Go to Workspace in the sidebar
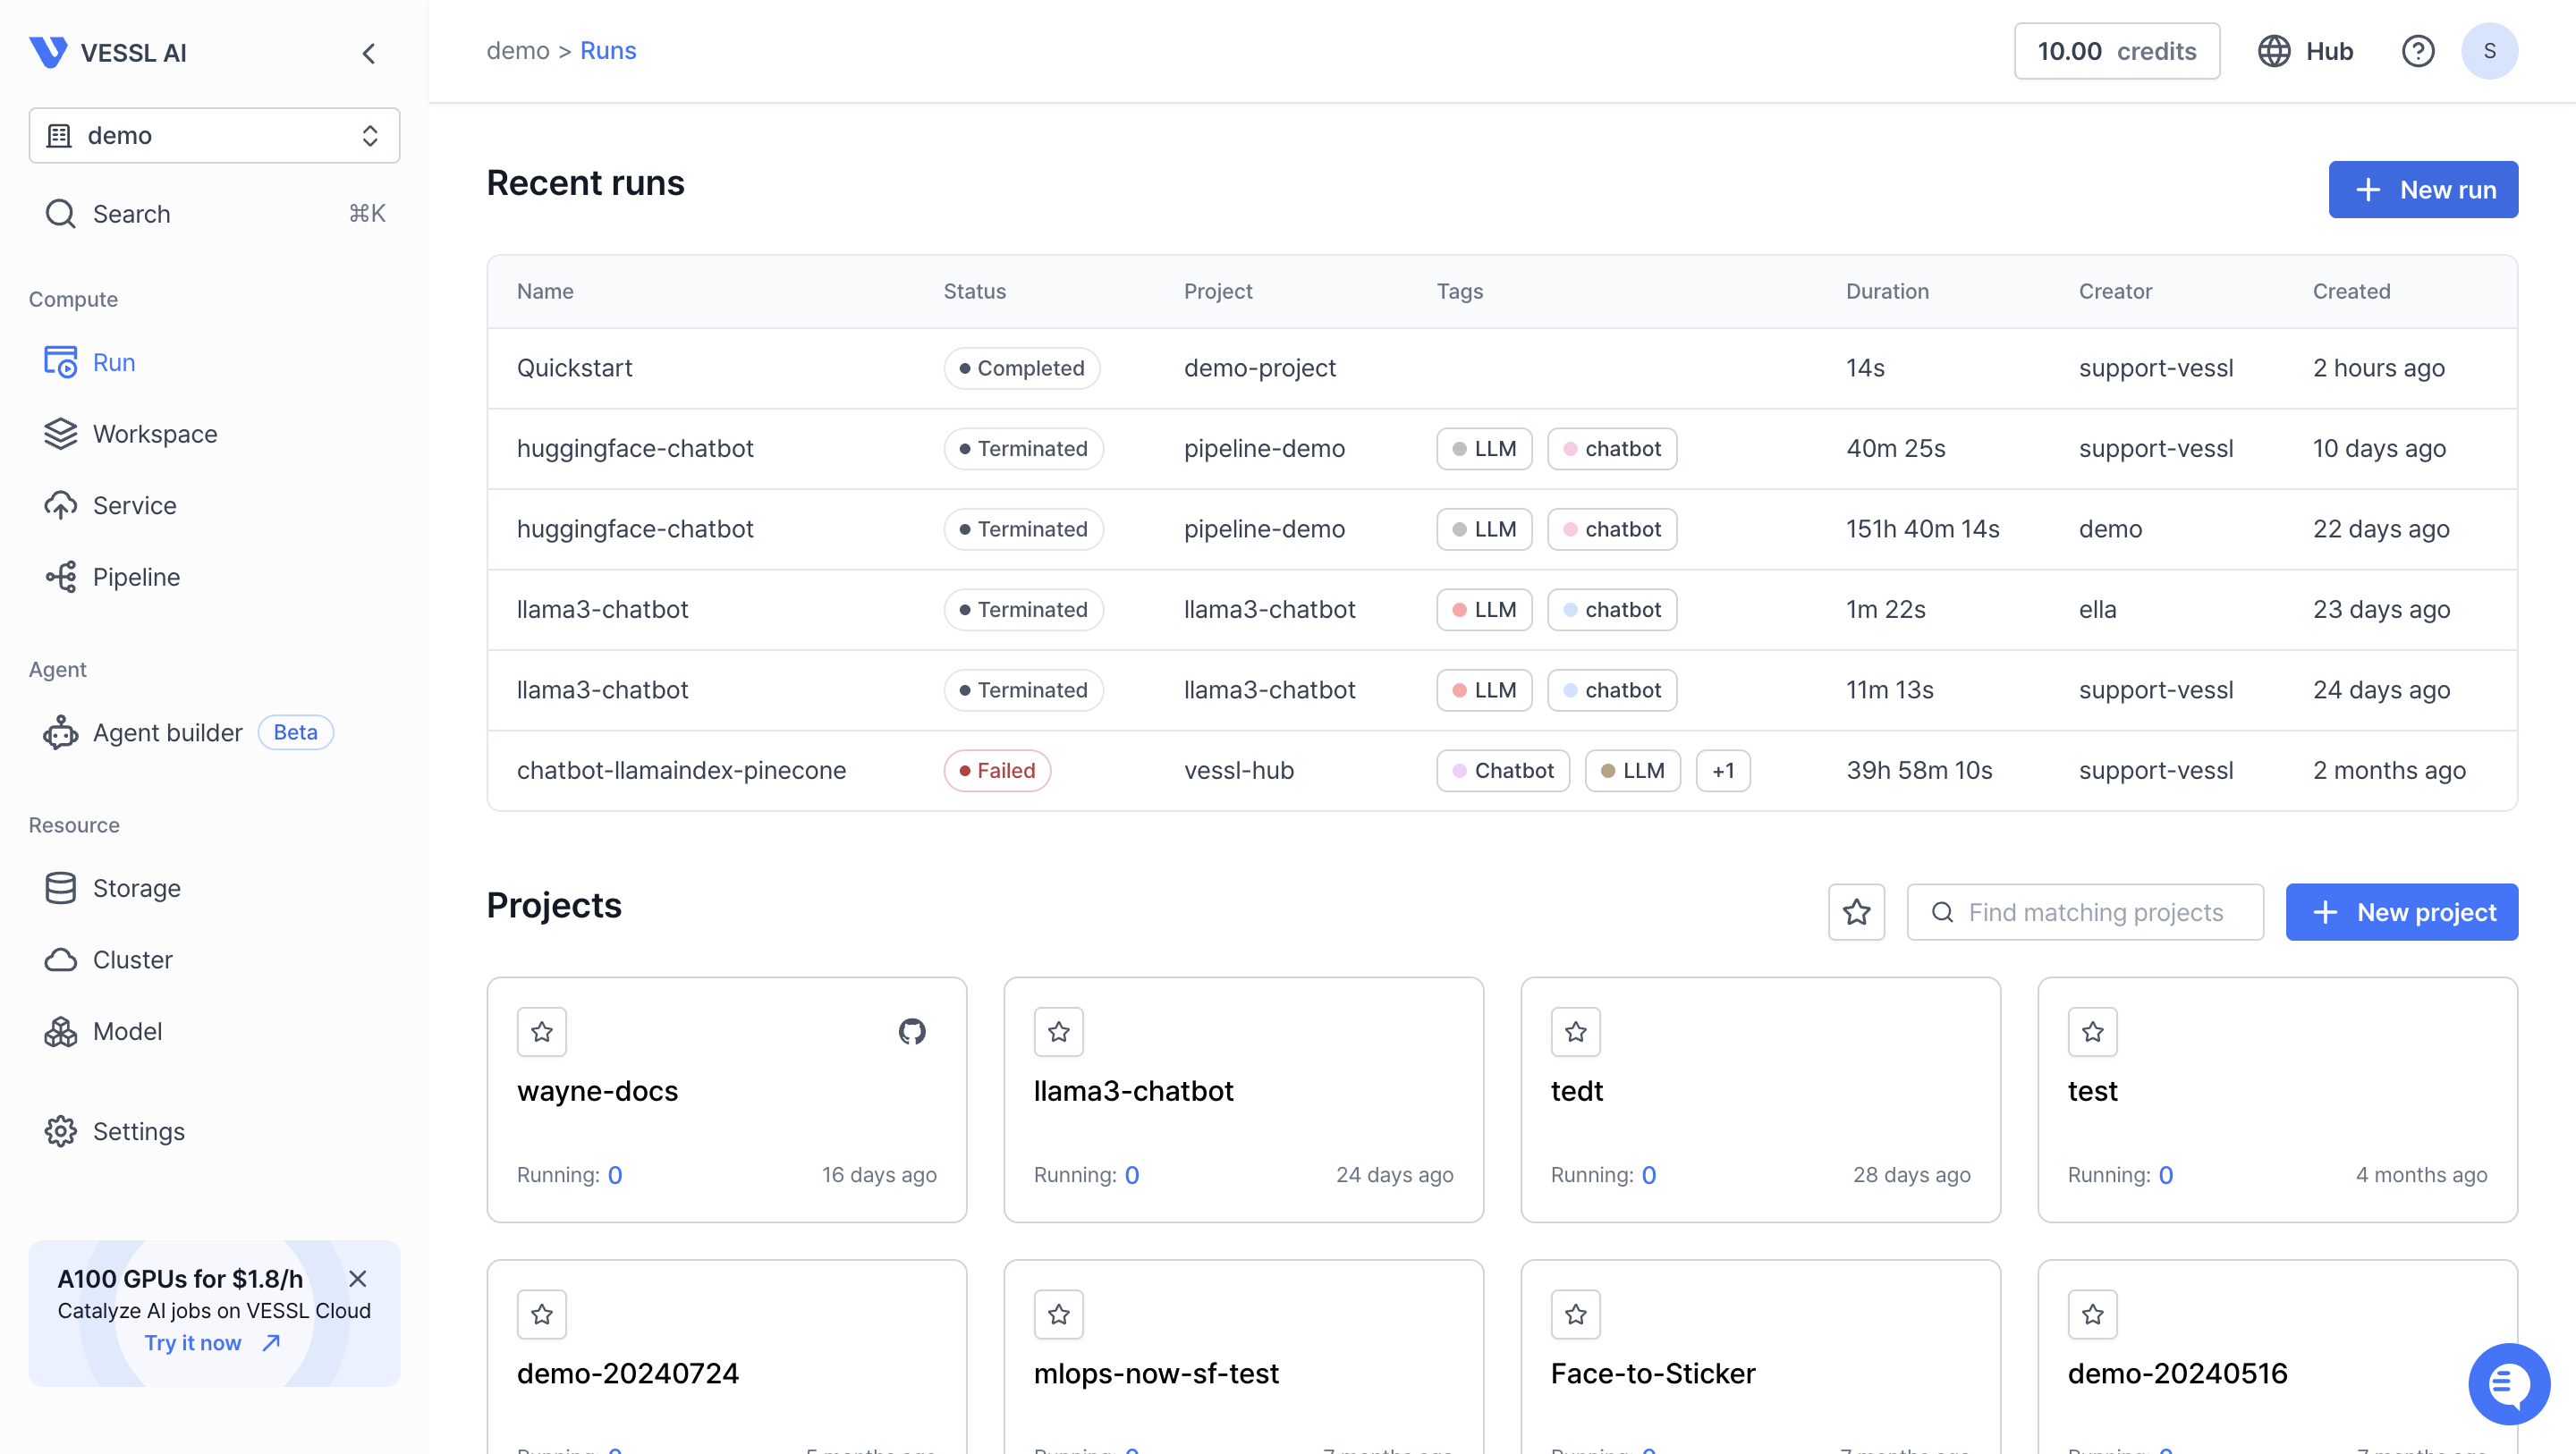The height and width of the screenshot is (1454, 2576). point(214,433)
